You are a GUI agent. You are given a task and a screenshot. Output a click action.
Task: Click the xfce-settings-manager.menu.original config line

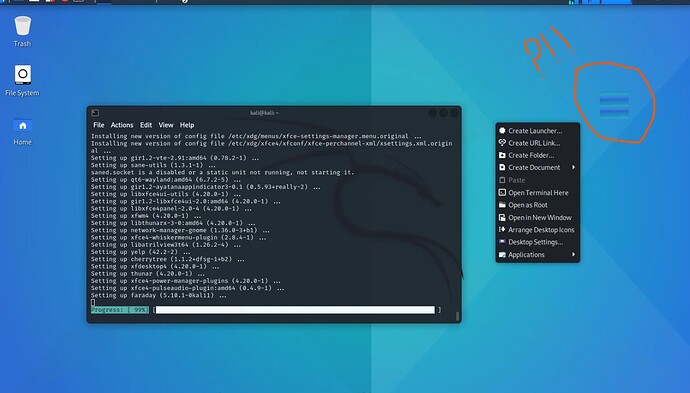click(x=256, y=136)
